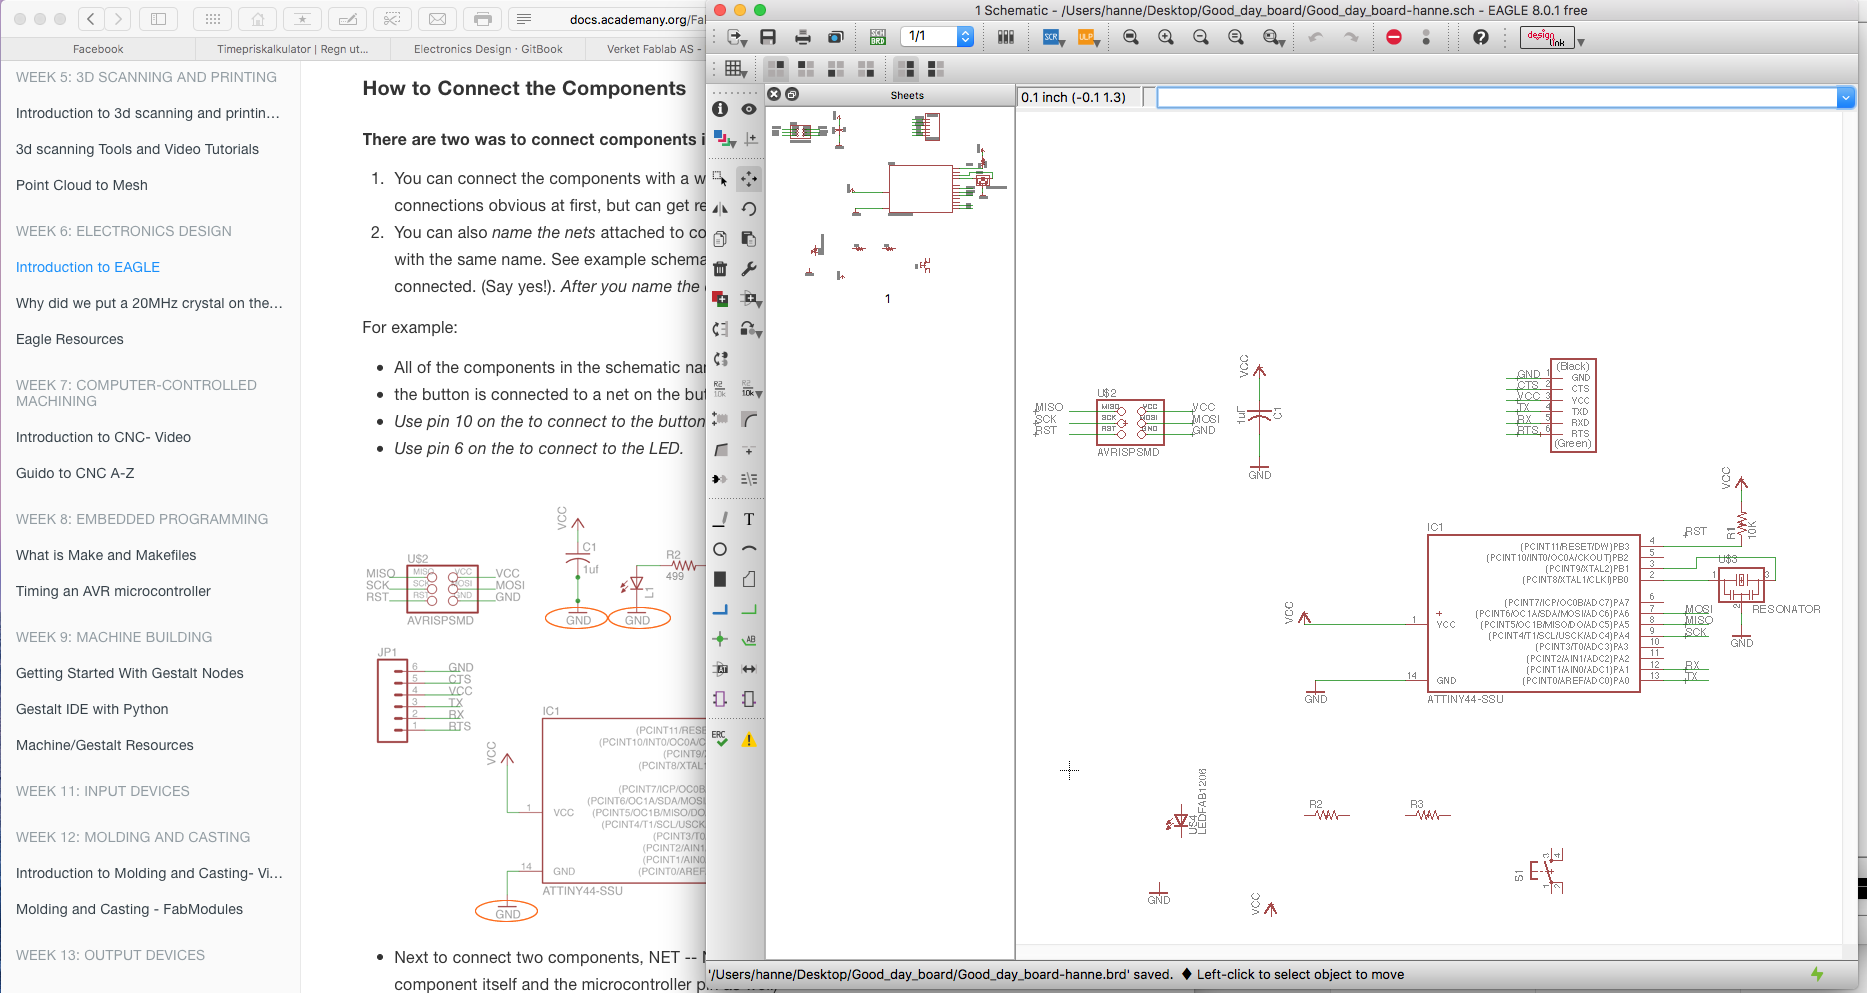This screenshot has width=1867, height=993.
Task: Select the Mirror tool
Action: tap(720, 209)
